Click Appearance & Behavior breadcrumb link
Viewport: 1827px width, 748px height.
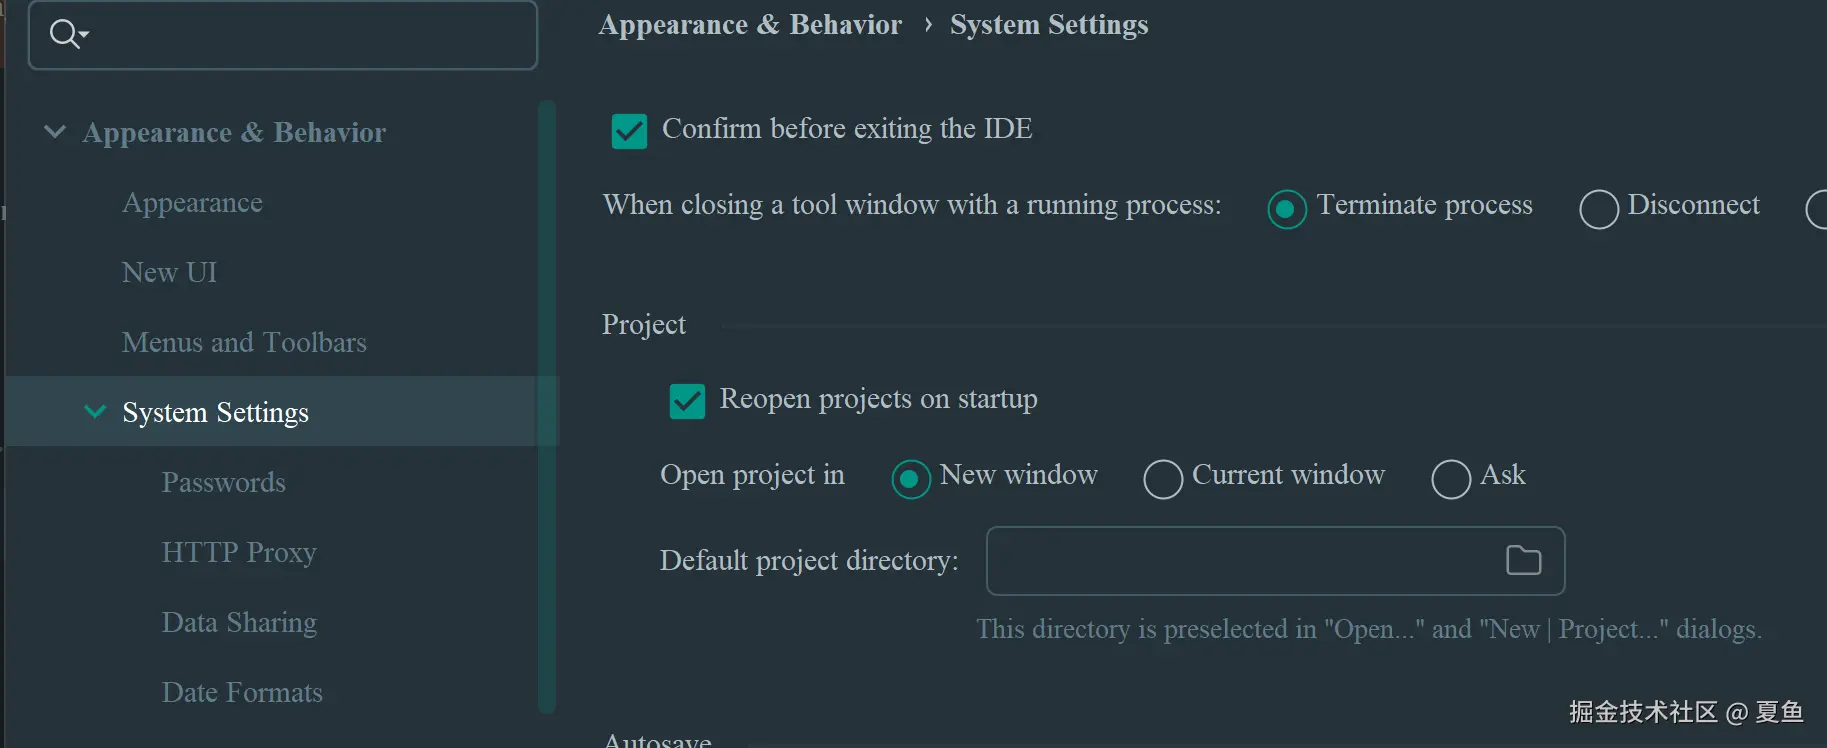[x=750, y=25]
